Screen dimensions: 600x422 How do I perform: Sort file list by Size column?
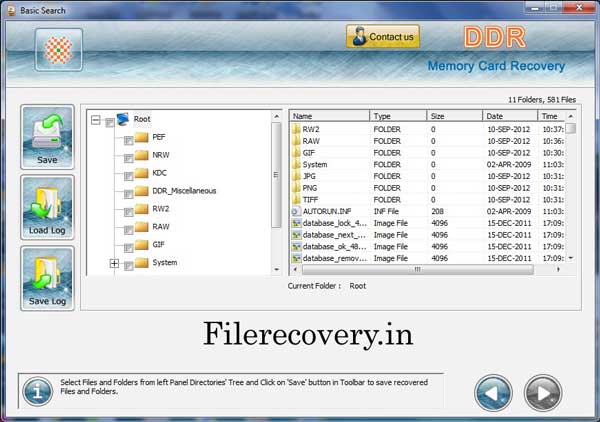click(x=454, y=116)
